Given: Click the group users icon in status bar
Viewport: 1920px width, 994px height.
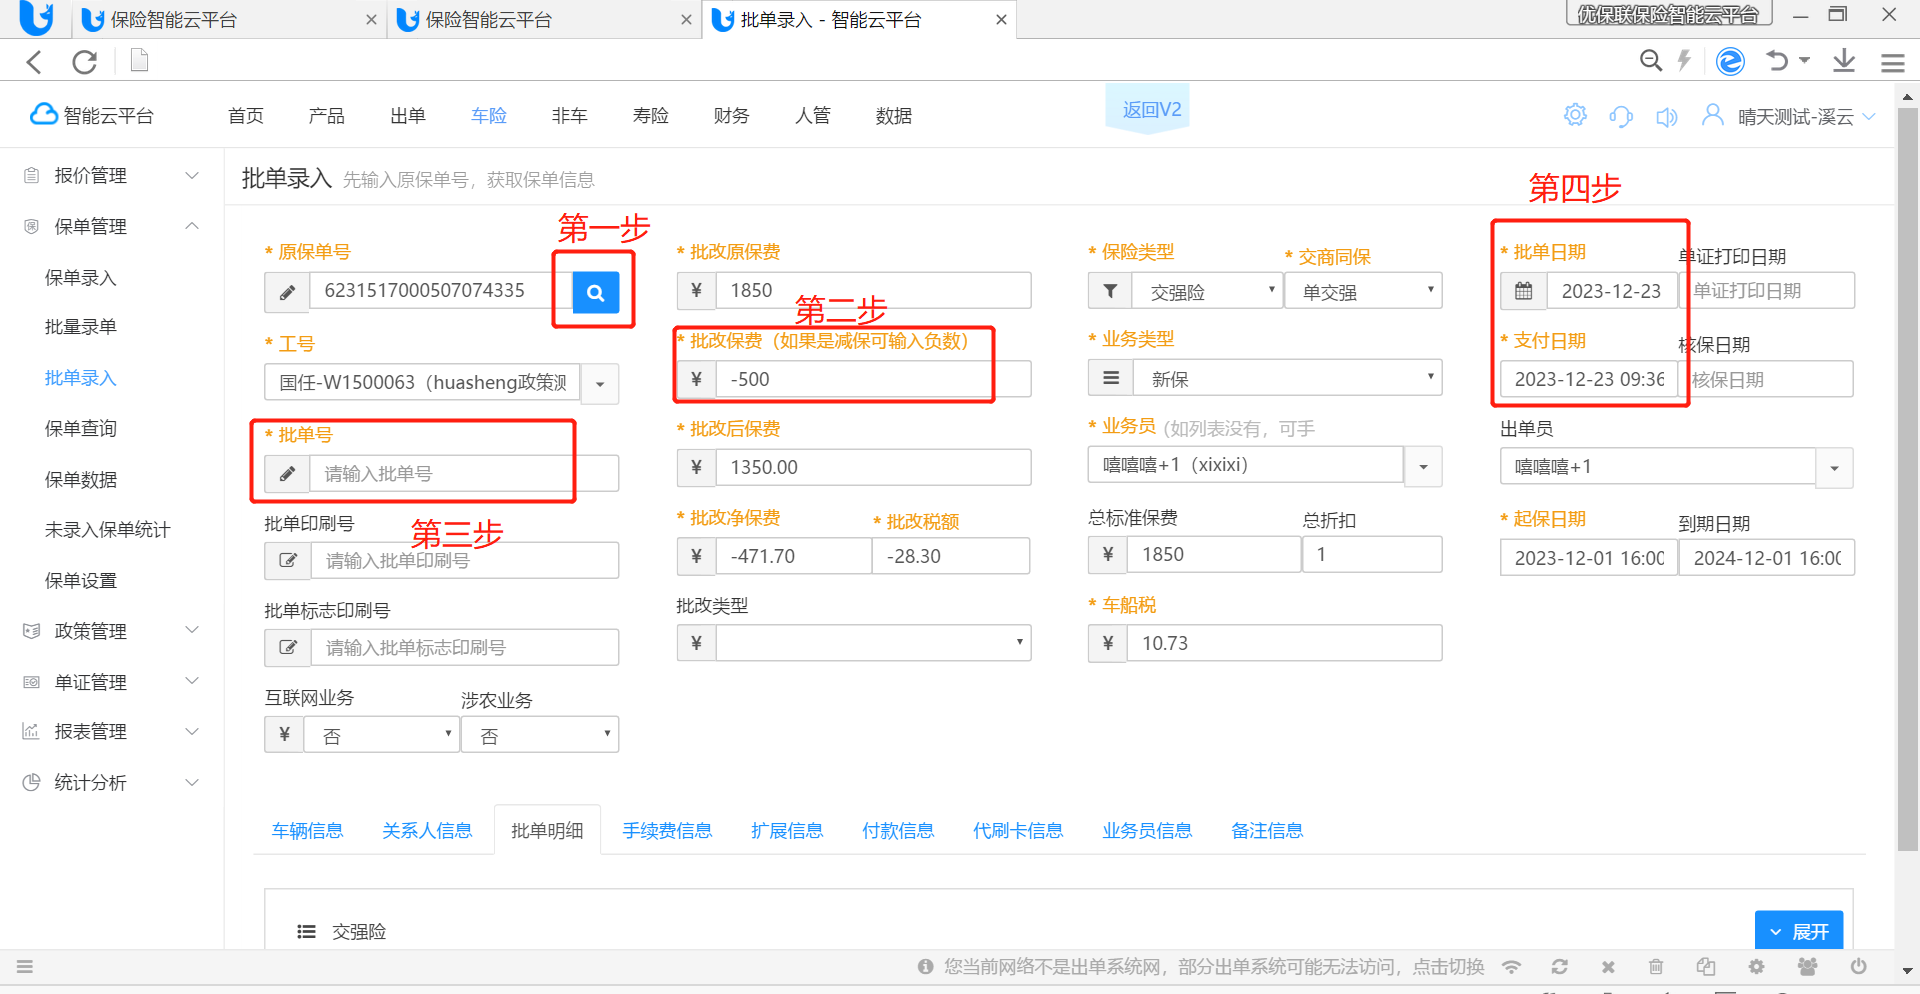Looking at the screenshot, I should tap(1807, 967).
